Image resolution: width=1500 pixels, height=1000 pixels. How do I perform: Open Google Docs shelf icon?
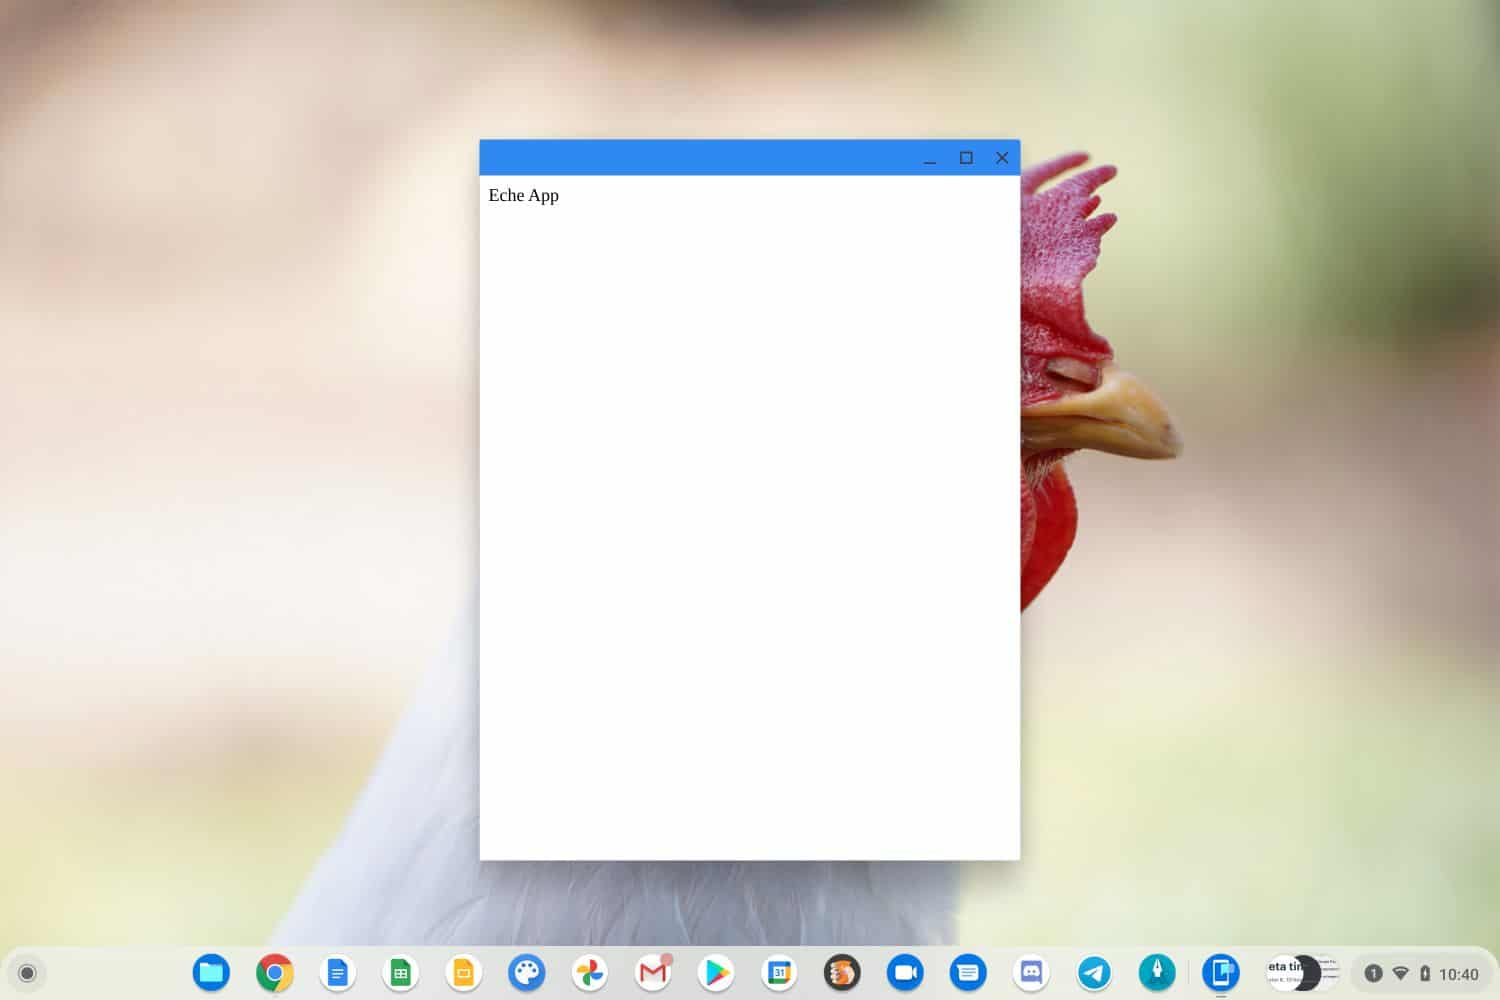pyautogui.click(x=337, y=972)
